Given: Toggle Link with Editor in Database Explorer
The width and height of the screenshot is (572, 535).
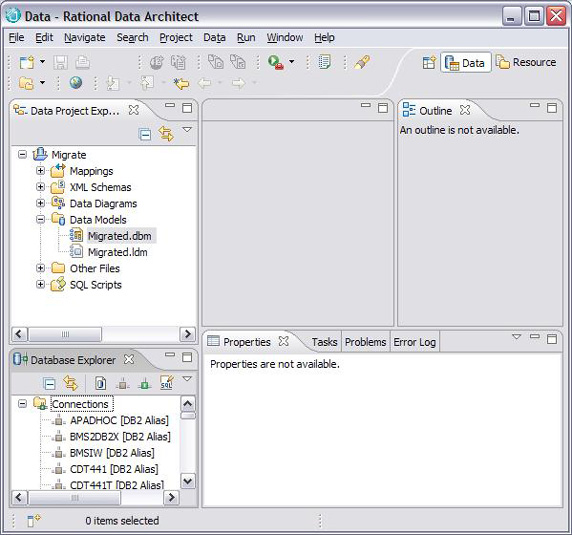Looking at the screenshot, I should click(x=70, y=383).
